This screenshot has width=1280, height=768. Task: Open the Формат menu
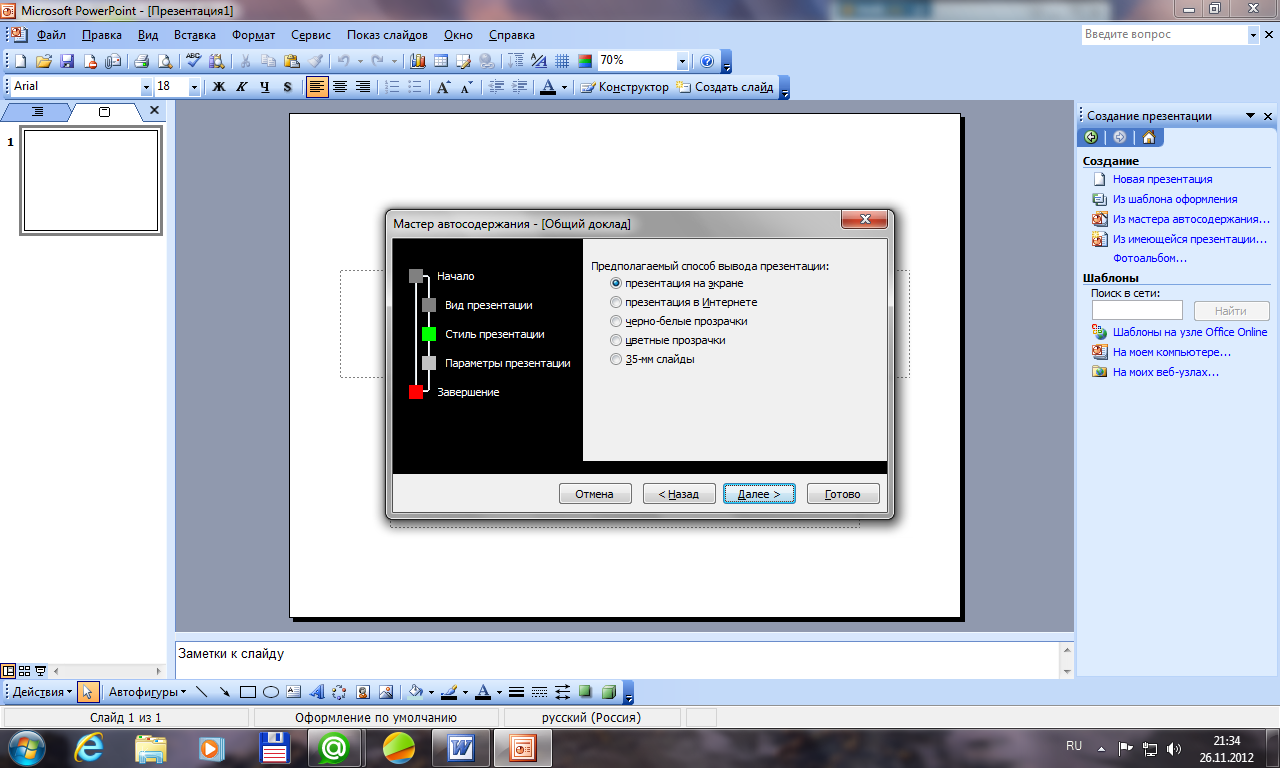[254, 34]
